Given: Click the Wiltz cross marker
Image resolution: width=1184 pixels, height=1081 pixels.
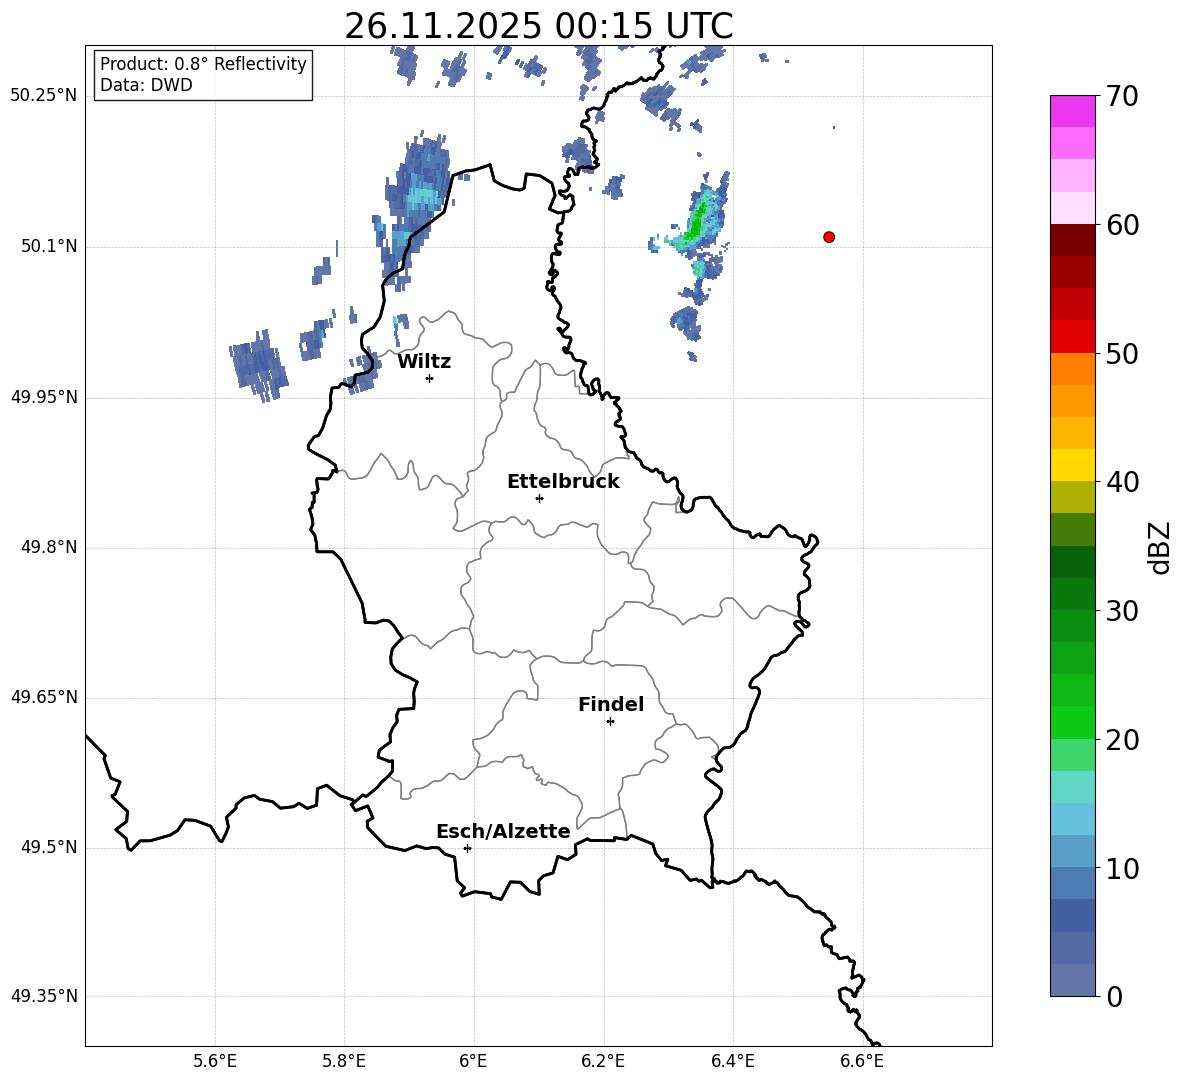Looking at the screenshot, I should click(430, 378).
